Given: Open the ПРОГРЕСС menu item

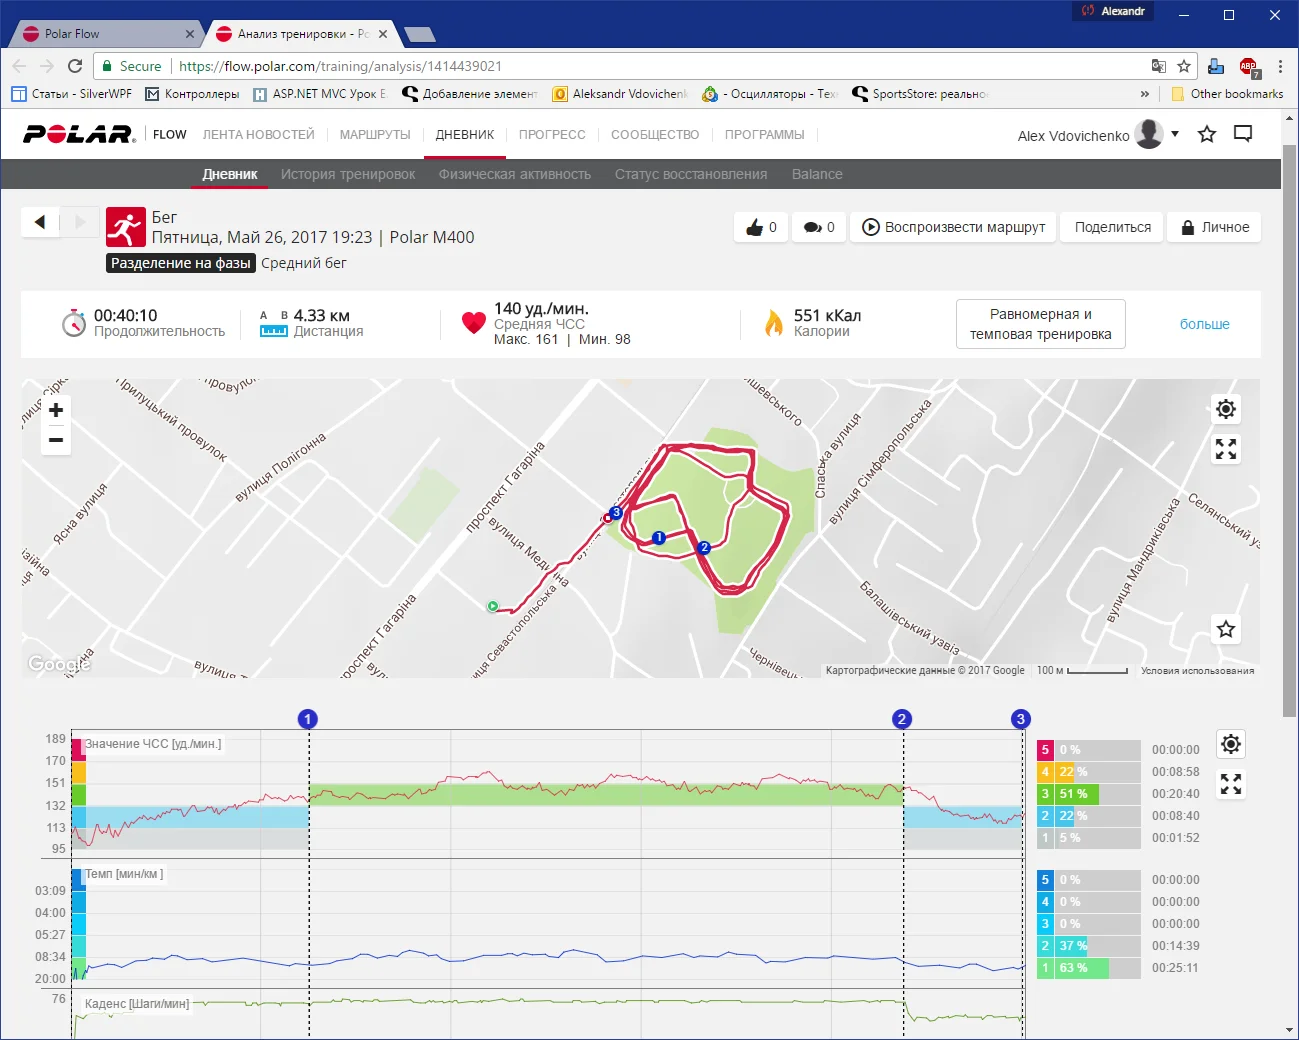Looking at the screenshot, I should (552, 135).
